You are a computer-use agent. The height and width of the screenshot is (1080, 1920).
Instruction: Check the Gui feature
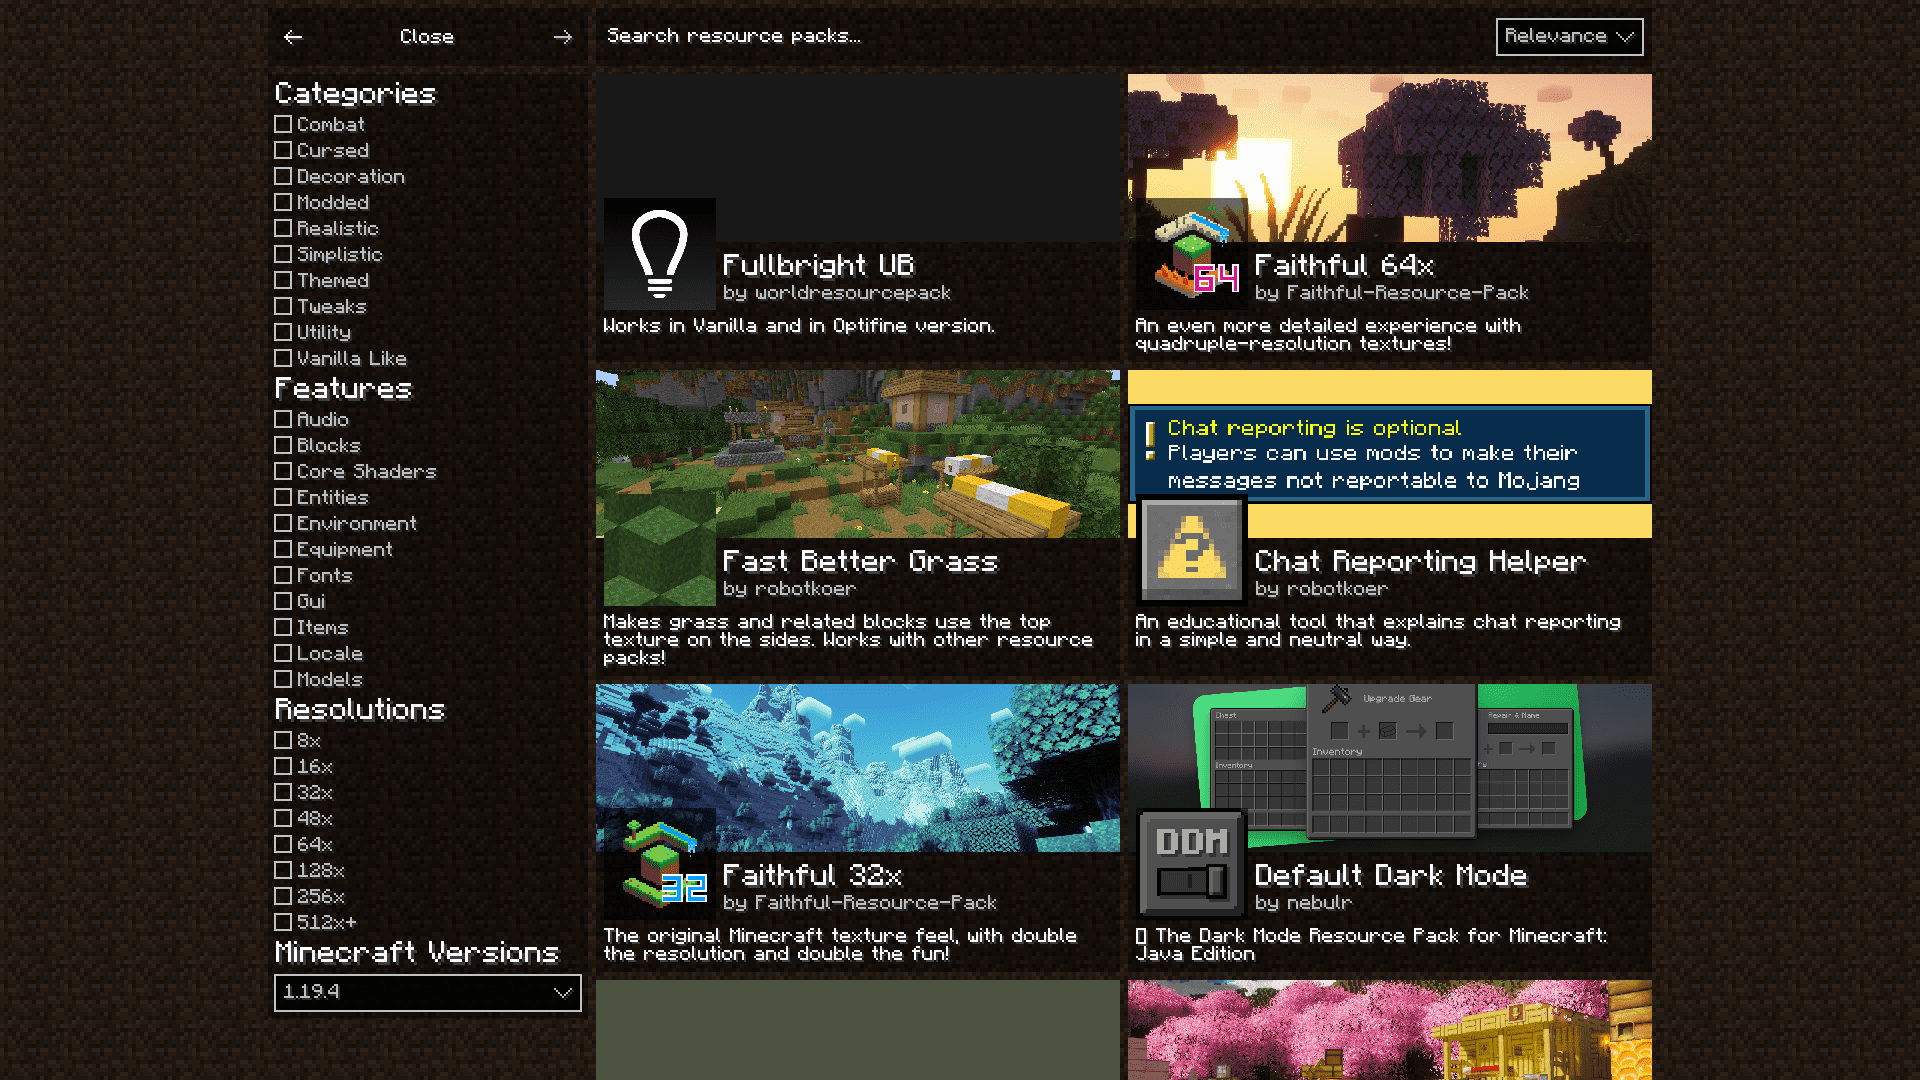(x=283, y=601)
